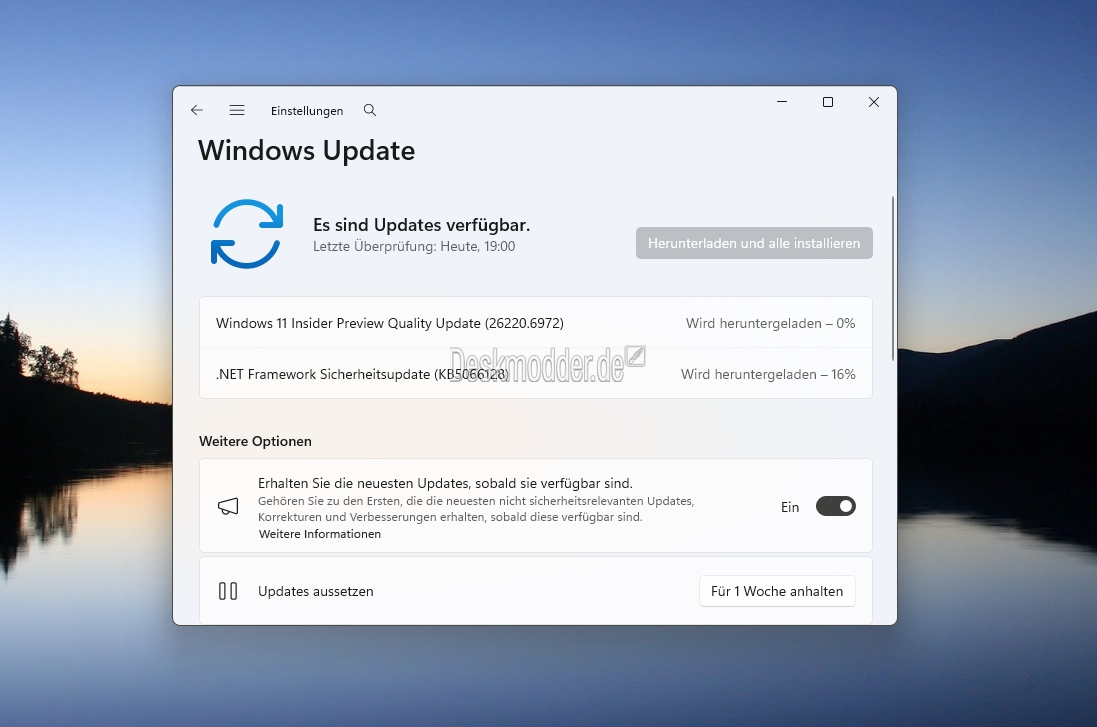Click the back arrow in Einstellungen
Screen dimensions: 1097x727
click(197, 110)
